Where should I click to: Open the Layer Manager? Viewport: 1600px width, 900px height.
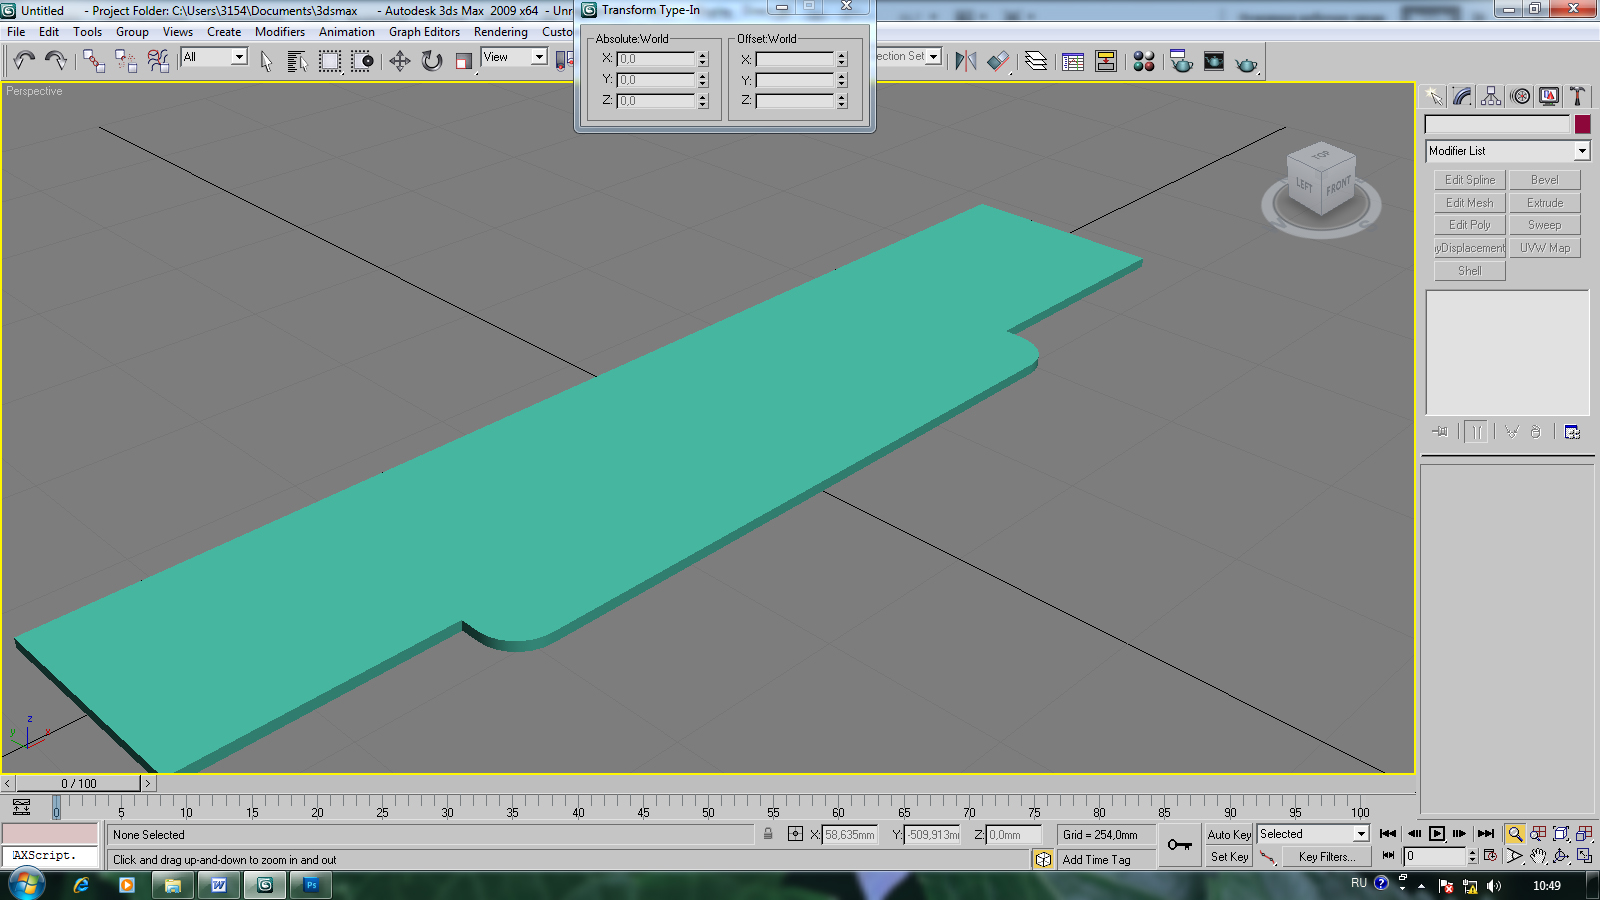point(1036,62)
